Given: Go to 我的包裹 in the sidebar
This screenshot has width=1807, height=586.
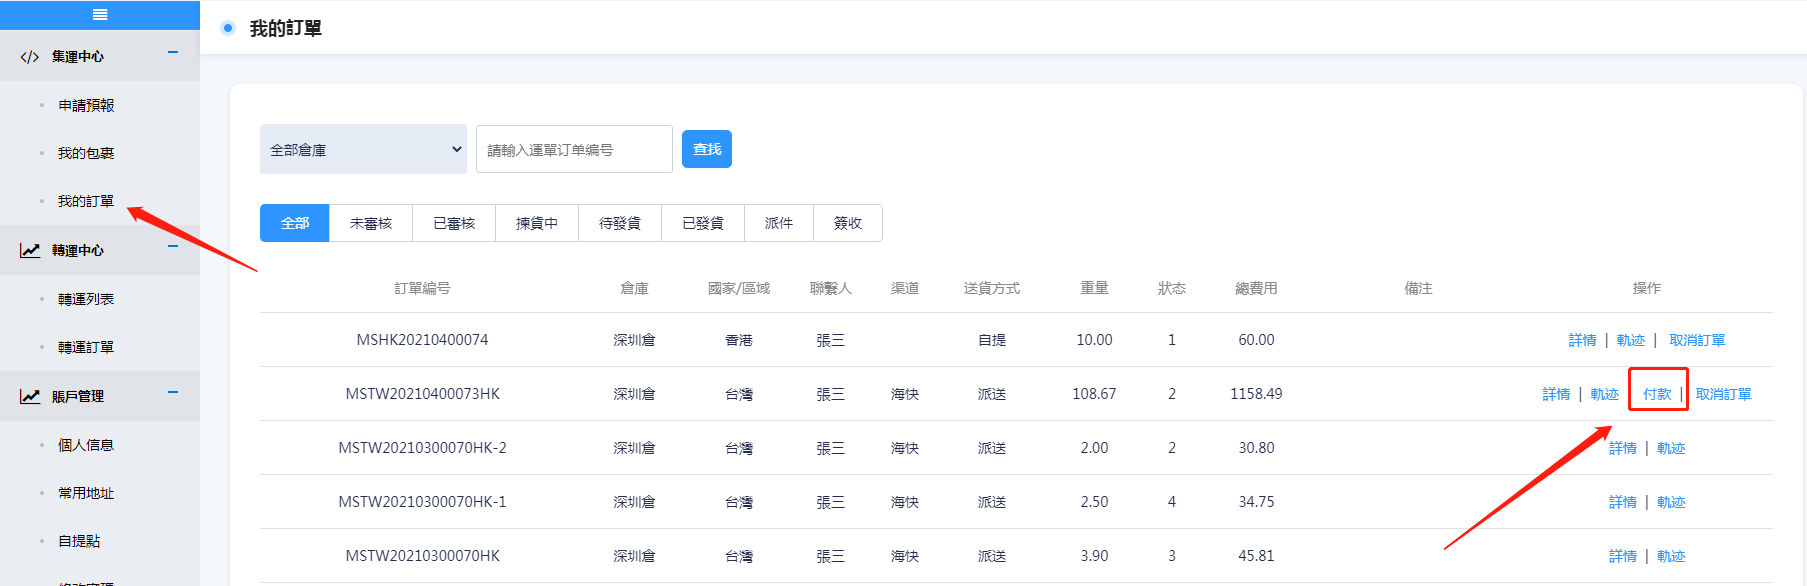Looking at the screenshot, I should coord(86,153).
